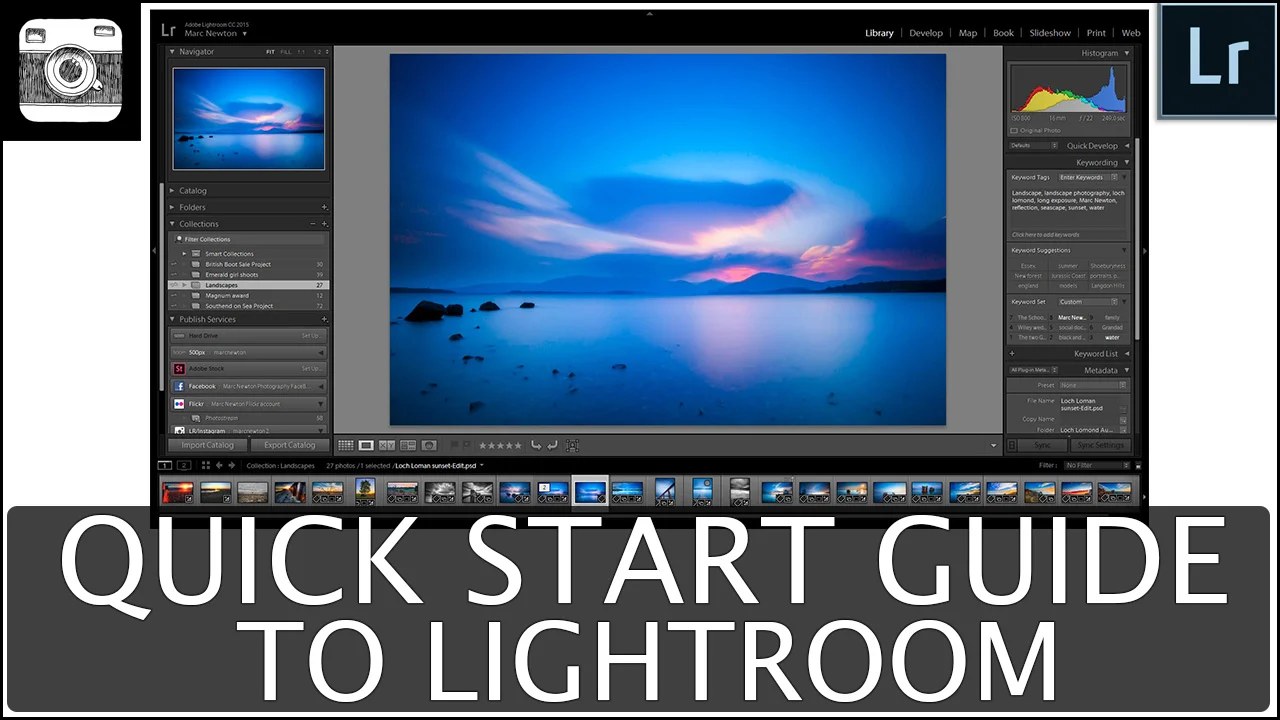Toggle the pick flag in the toolbar
Image resolution: width=1280 pixels, height=720 pixels.
click(x=453, y=445)
